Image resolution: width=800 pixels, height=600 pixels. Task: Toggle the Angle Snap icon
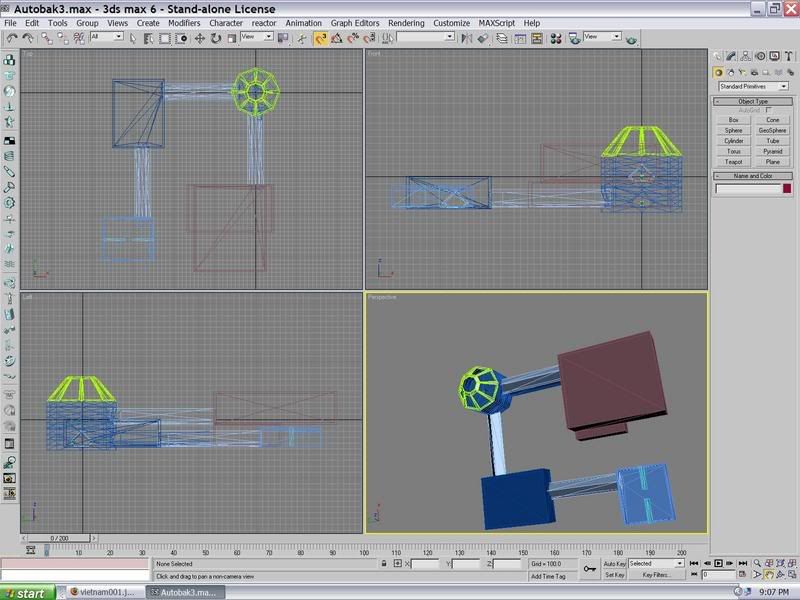click(337, 38)
